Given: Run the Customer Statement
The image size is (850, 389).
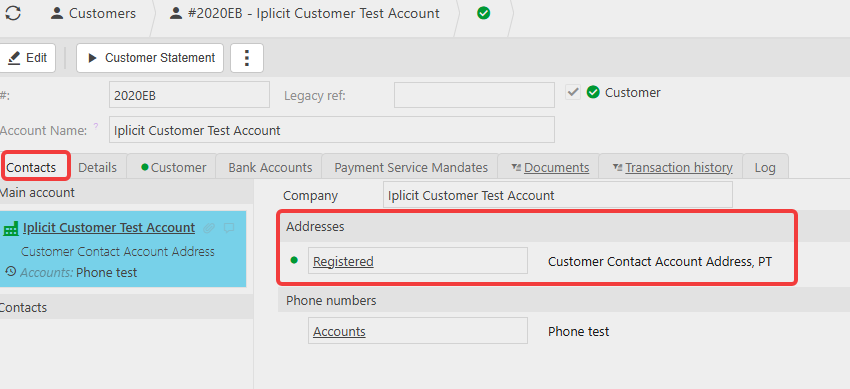Looking at the screenshot, I should click(150, 58).
